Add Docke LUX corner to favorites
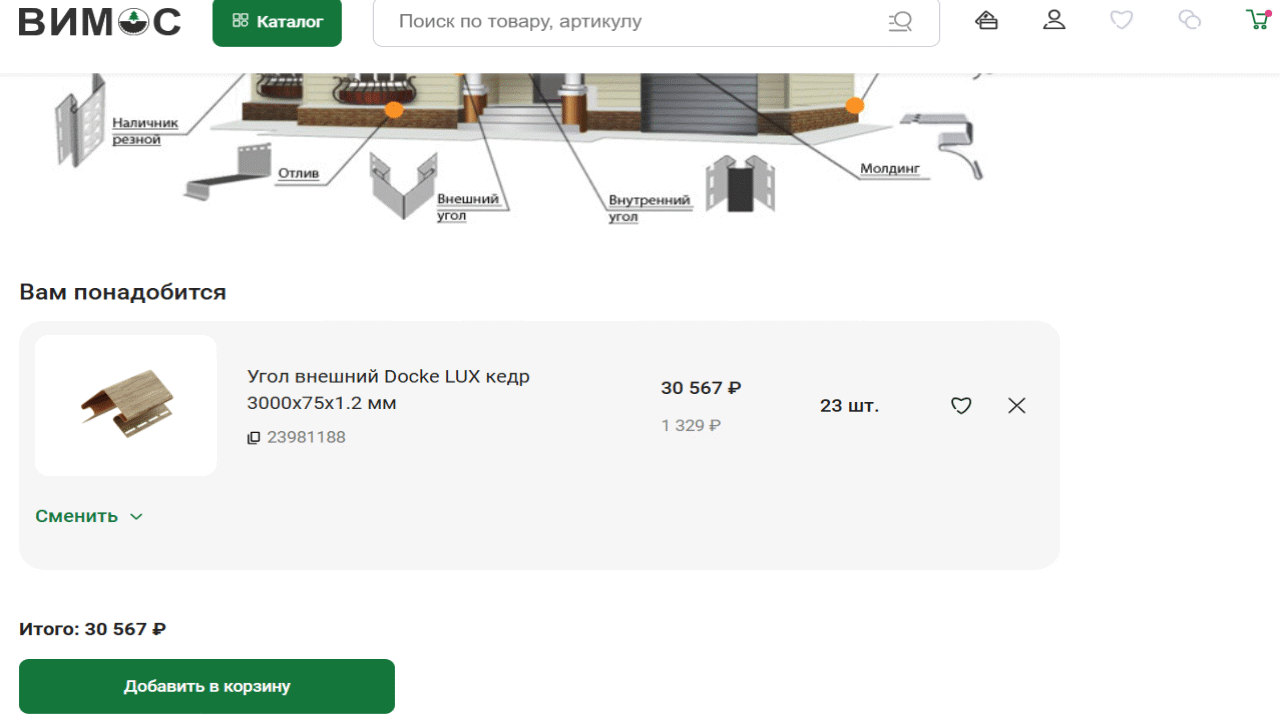Screen dimensions: 1280x720 [x=961, y=406]
